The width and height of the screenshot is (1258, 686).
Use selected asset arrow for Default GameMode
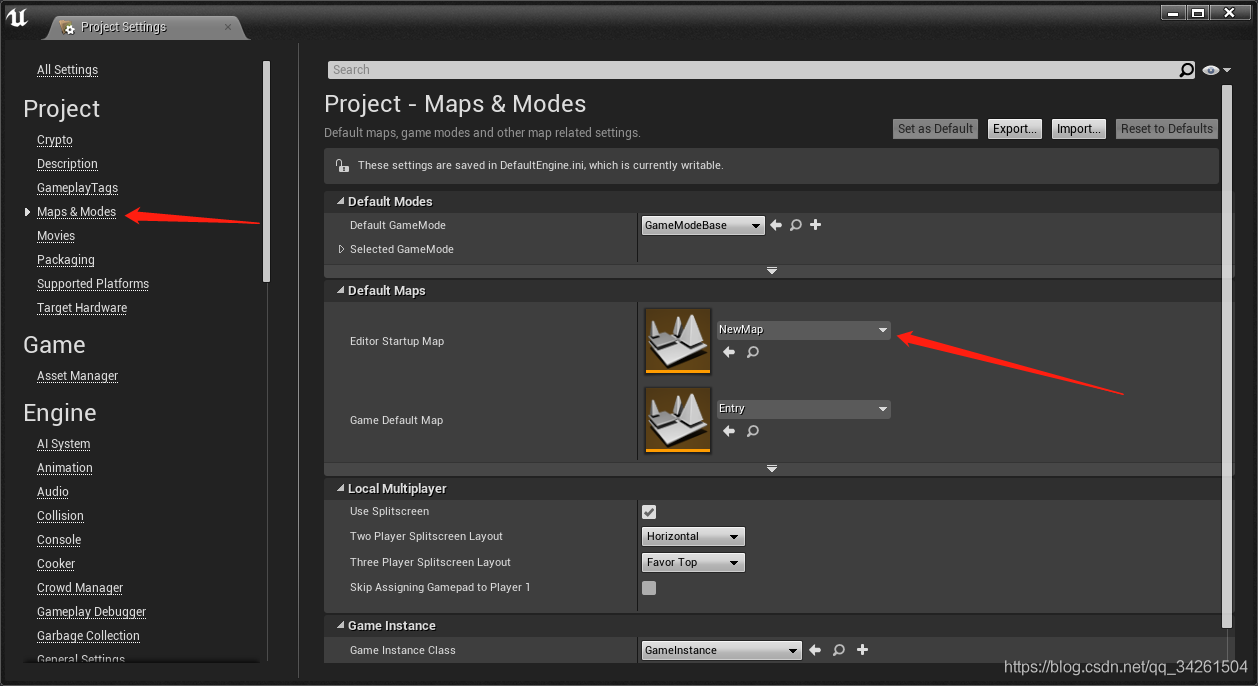click(x=776, y=226)
